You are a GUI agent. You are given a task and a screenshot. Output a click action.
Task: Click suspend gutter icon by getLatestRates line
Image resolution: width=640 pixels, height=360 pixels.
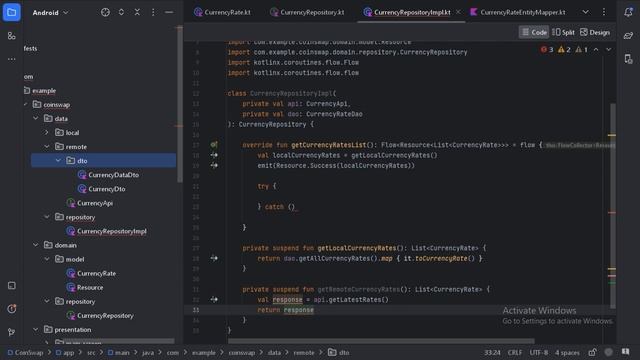[x=214, y=299]
